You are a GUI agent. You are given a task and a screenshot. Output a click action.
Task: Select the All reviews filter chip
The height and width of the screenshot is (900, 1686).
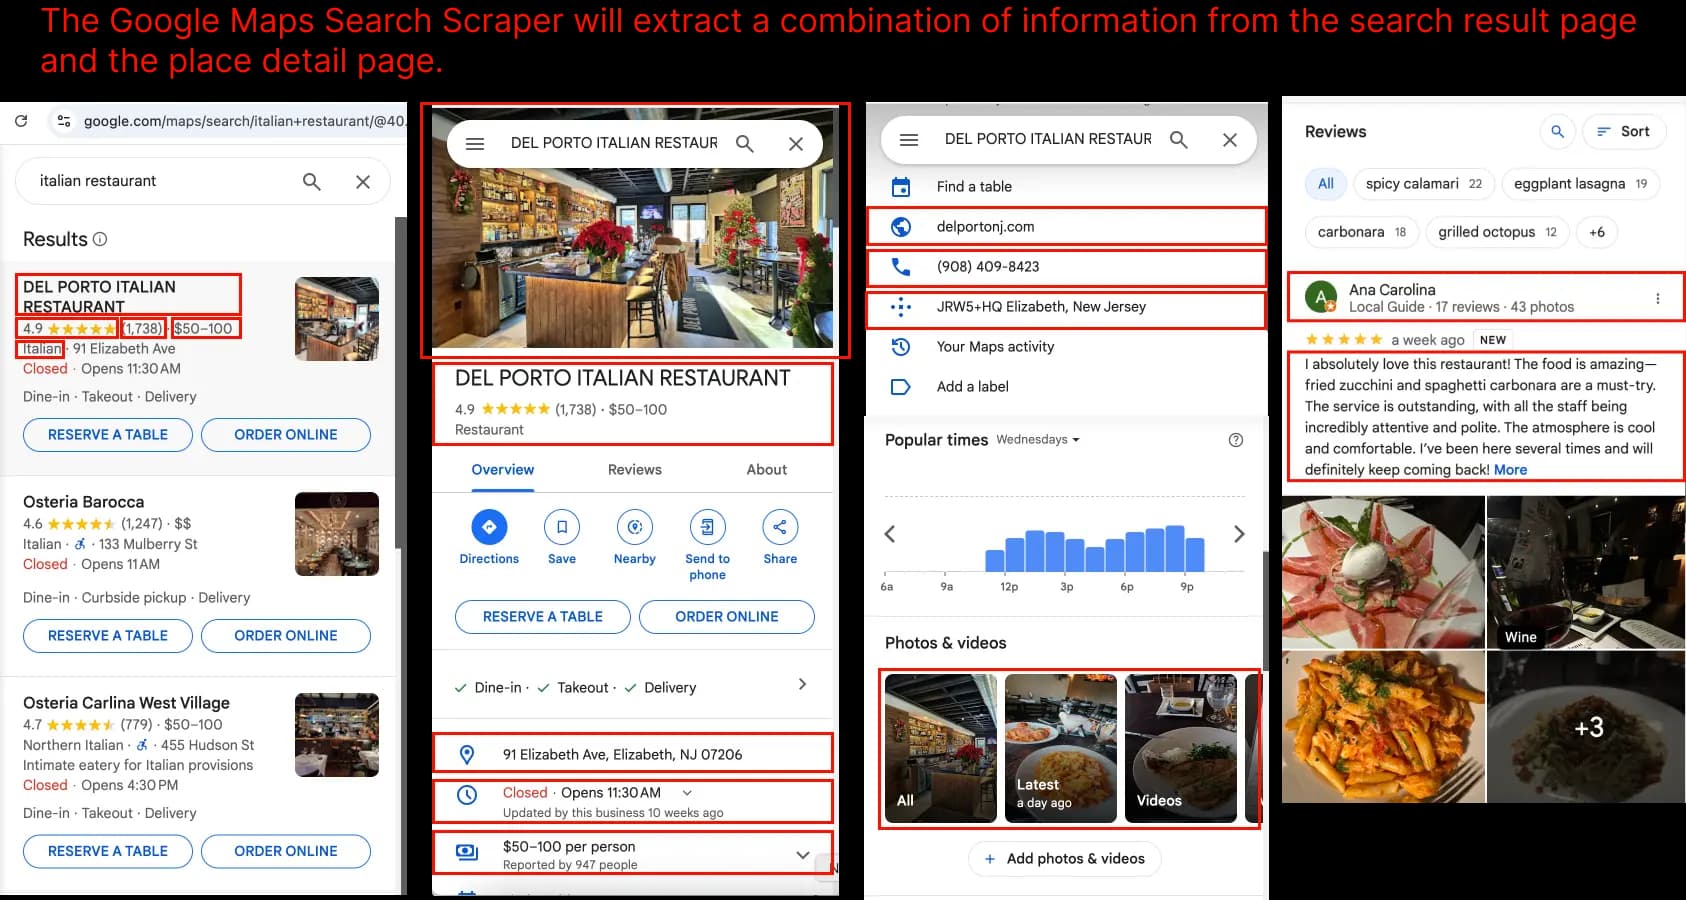pyautogui.click(x=1325, y=184)
